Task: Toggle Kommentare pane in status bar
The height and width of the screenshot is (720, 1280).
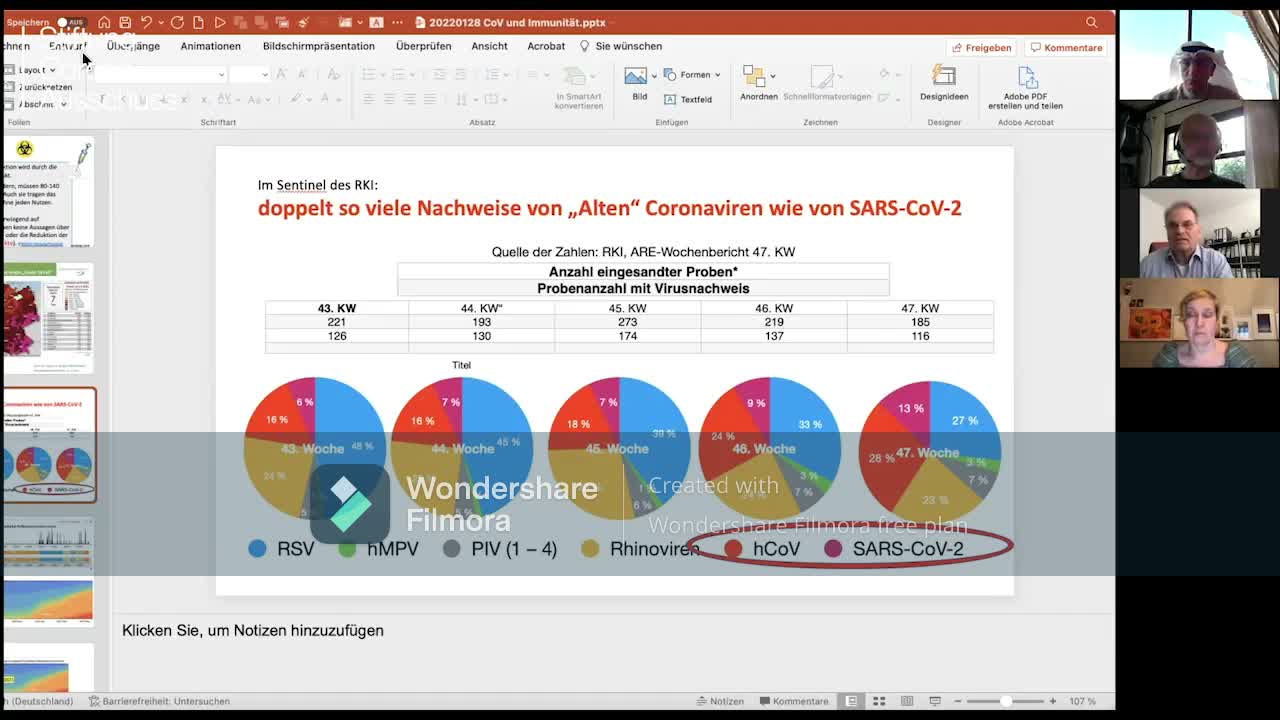Action: pyautogui.click(x=794, y=701)
